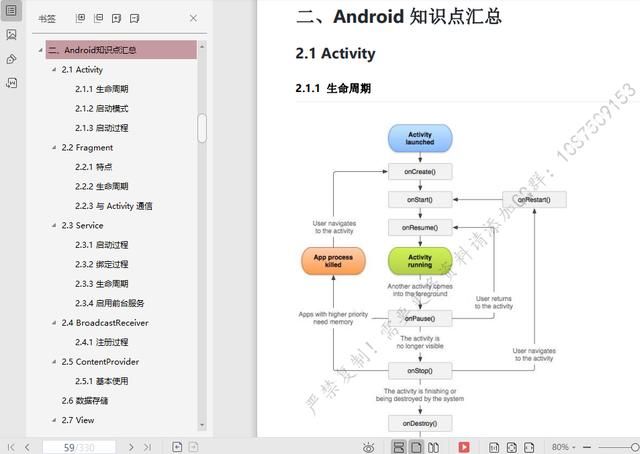
Task: Open bookmark 2.1.2 启动模式
Action: click(x=102, y=109)
